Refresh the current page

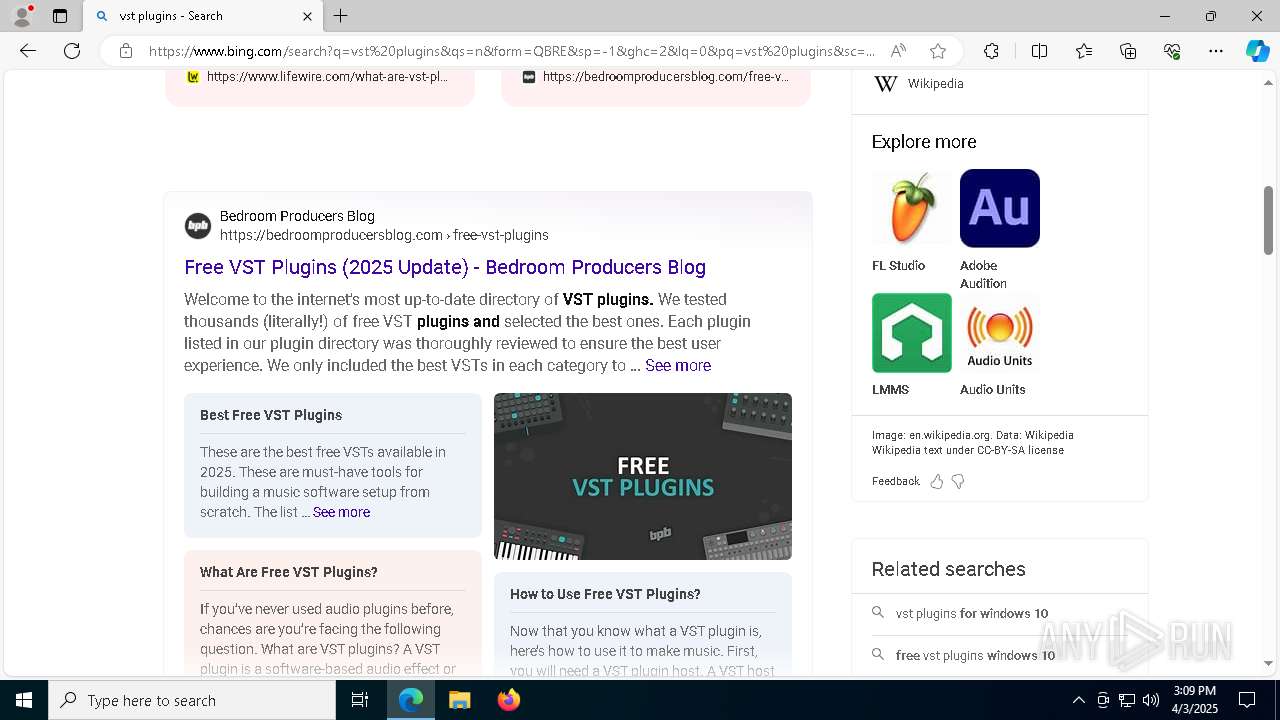(x=72, y=51)
